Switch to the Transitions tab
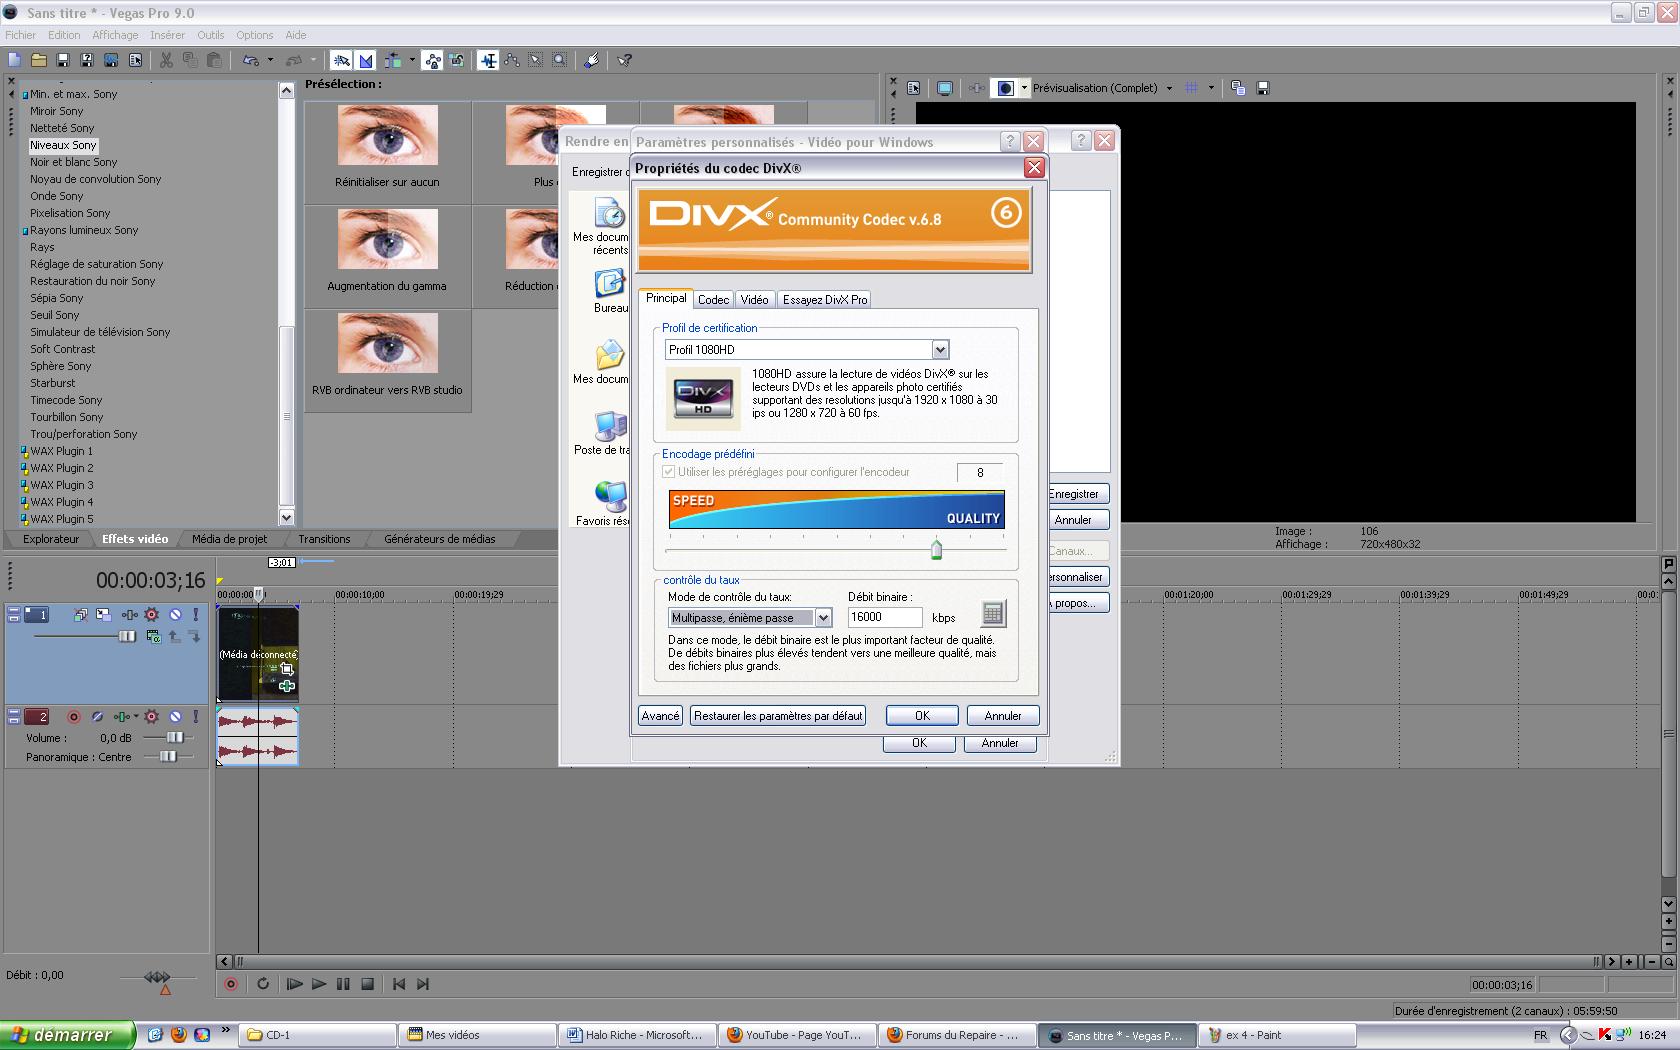 click(x=324, y=539)
